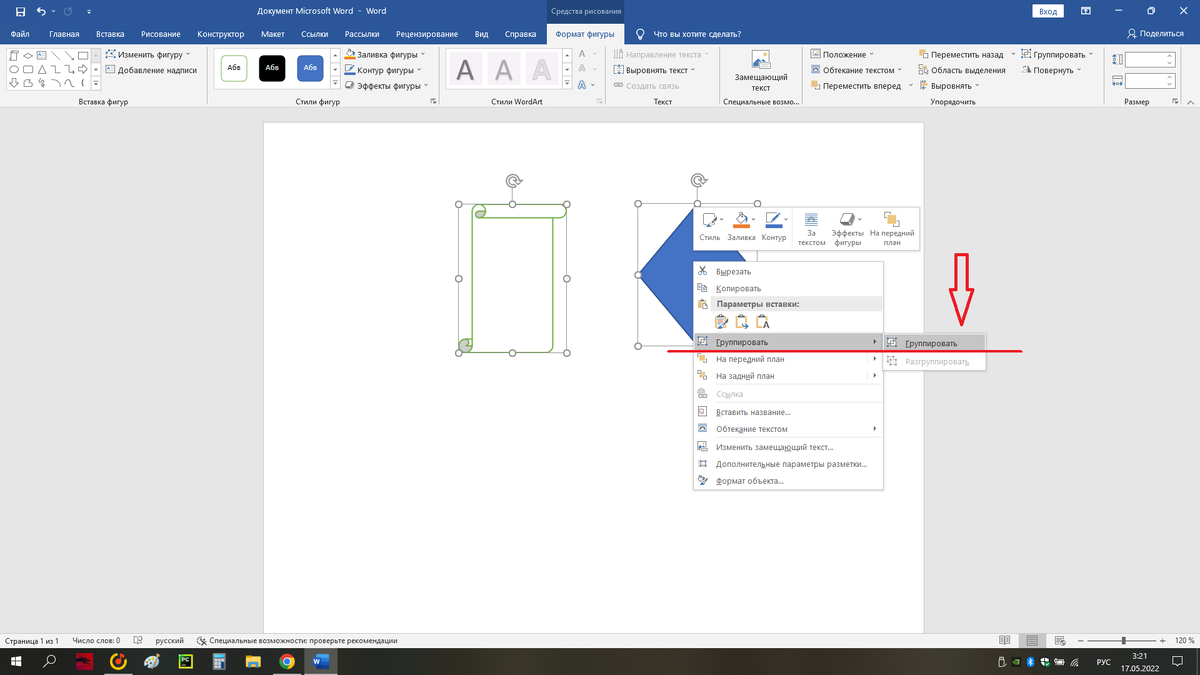This screenshot has width=1200, height=675.
Task: Choose Копировать in the context menu
Action: coord(788,288)
